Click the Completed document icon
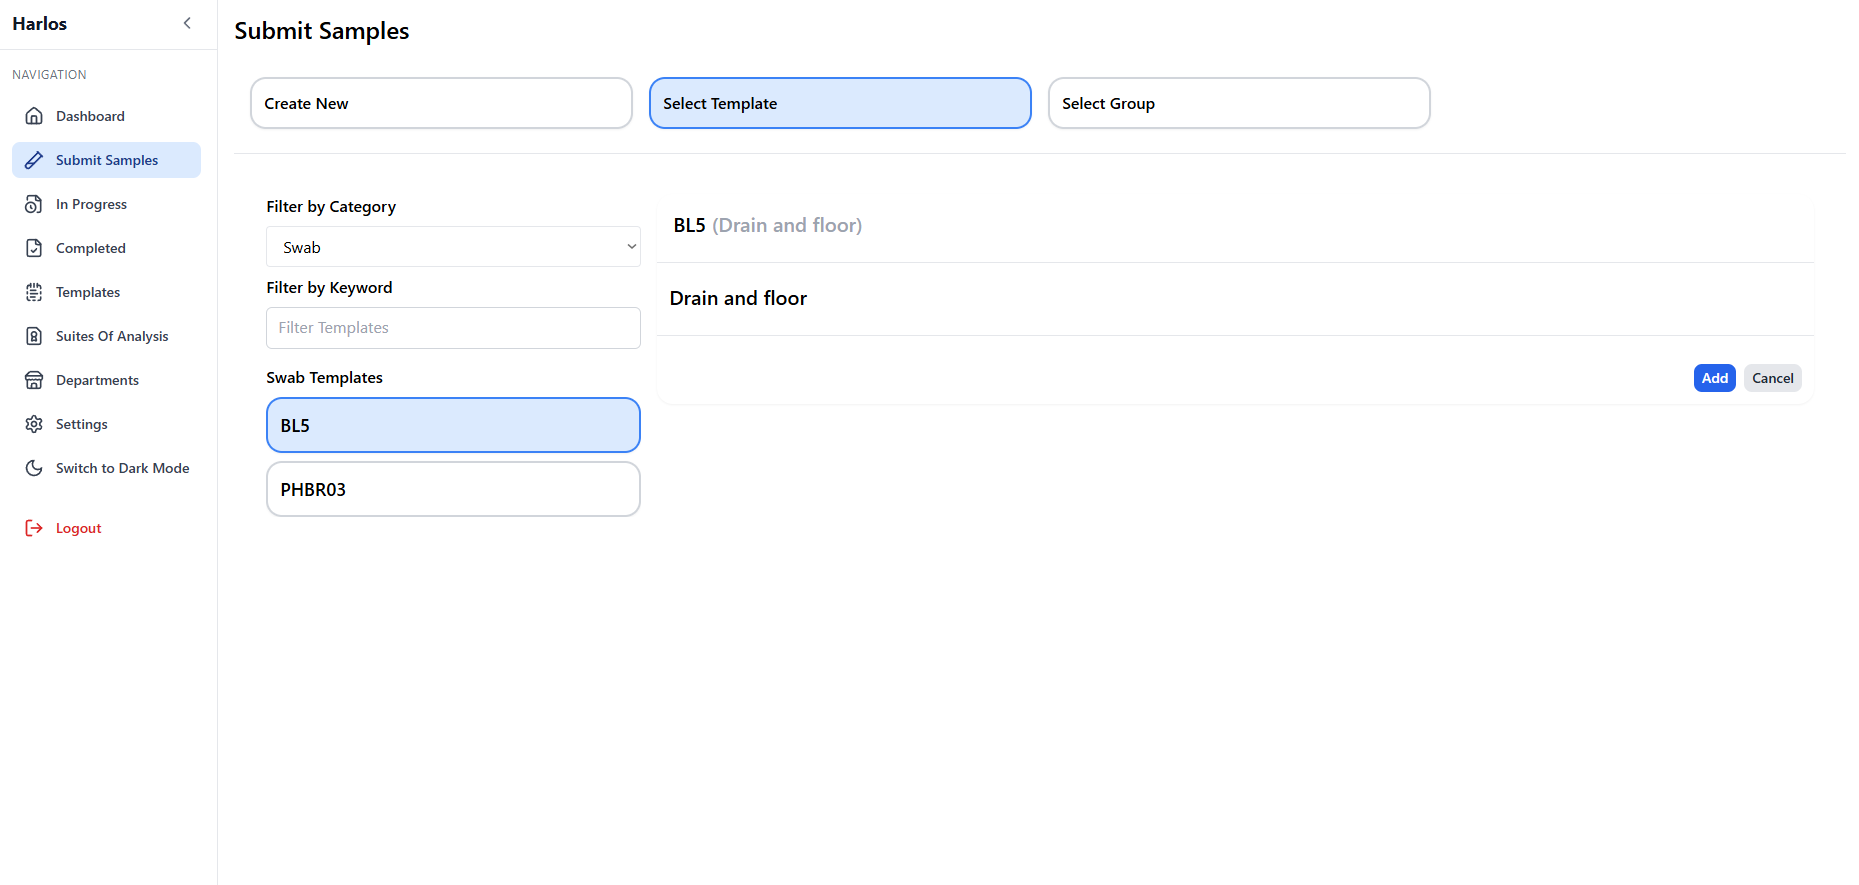The height and width of the screenshot is (885, 1859). pyautogui.click(x=34, y=248)
